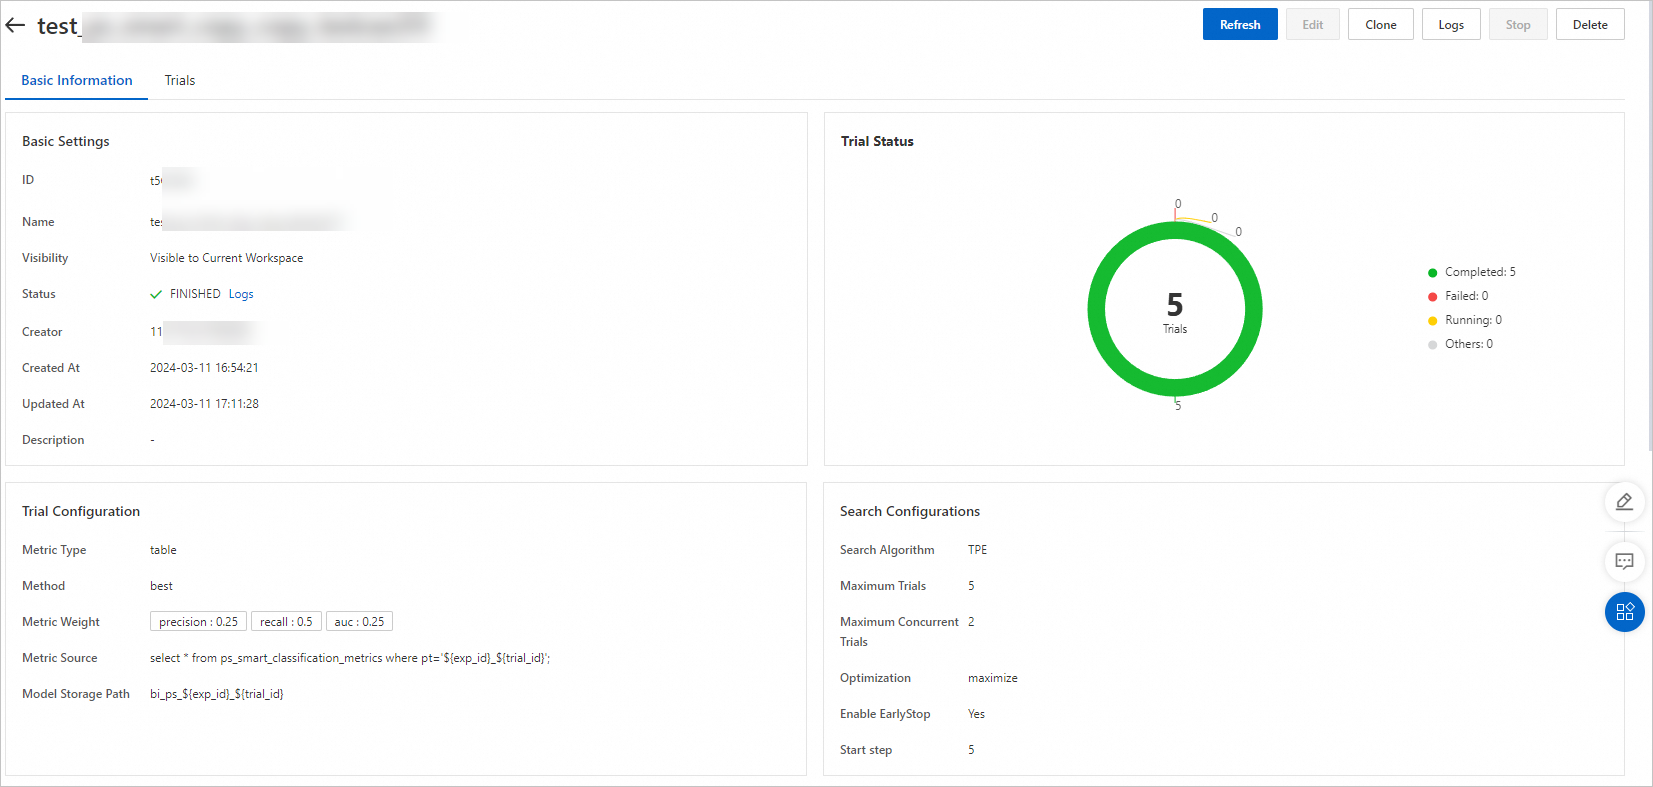Click the Clone button

(1380, 25)
